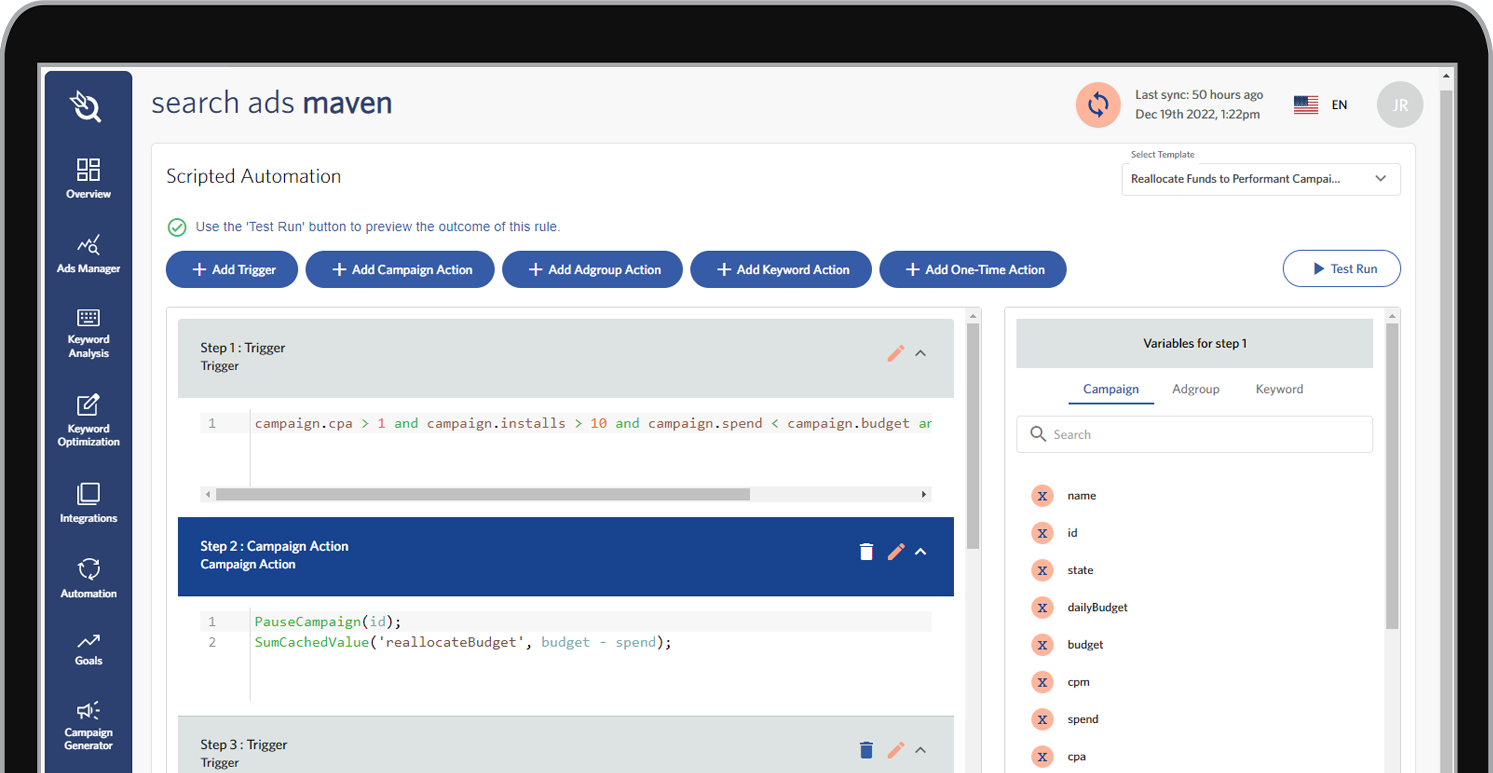This screenshot has height=773, width=1493.
Task: Click the PauseCampaign(id) code line
Action: [328, 622]
